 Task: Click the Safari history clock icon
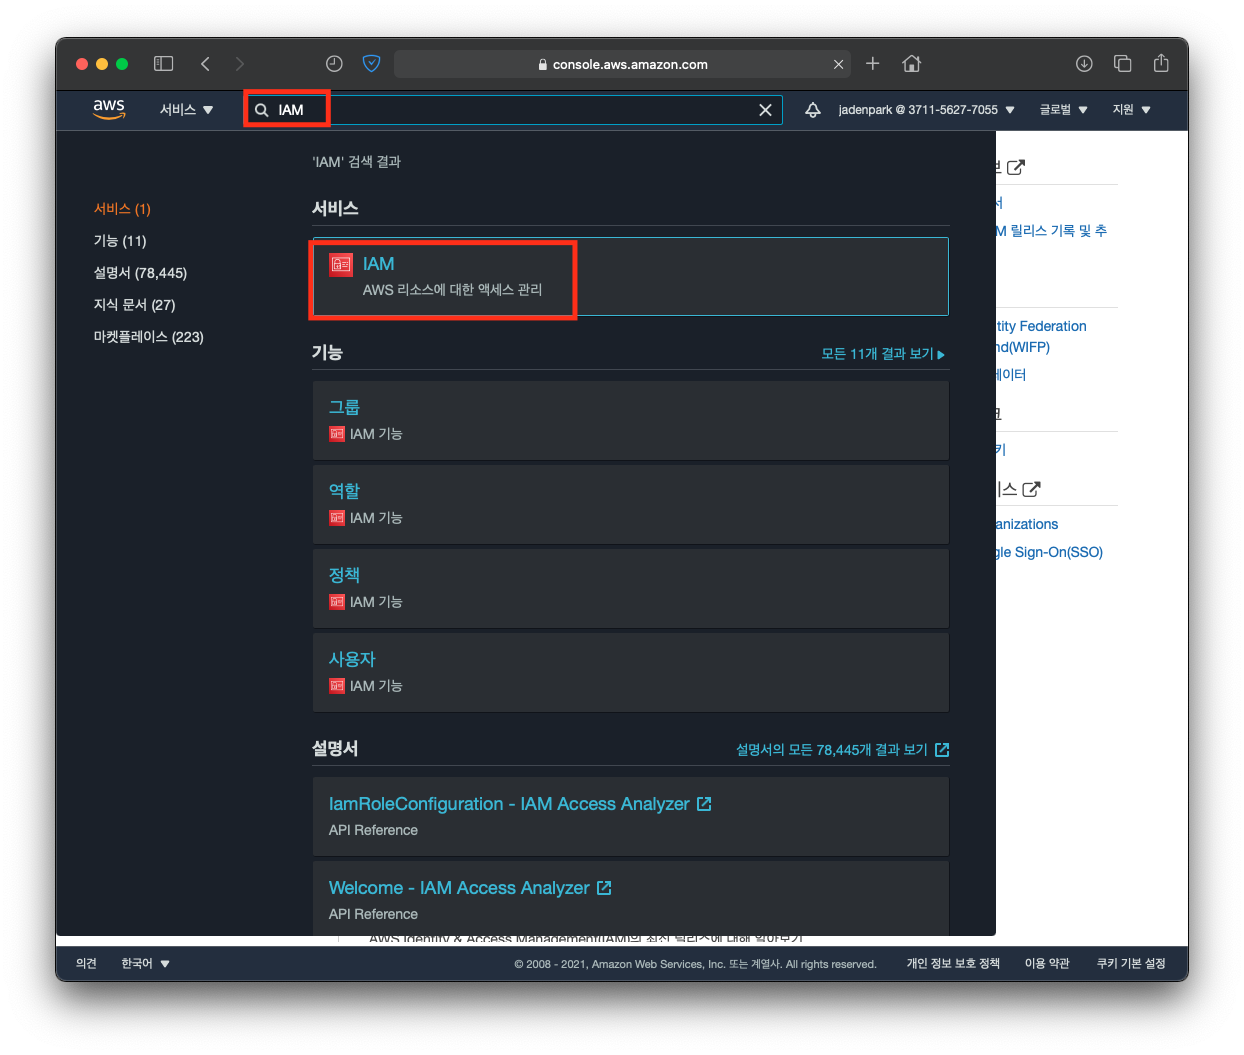(x=334, y=64)
